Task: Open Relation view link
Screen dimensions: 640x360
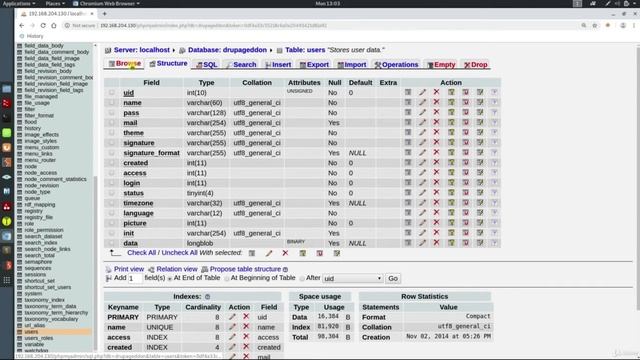Action: tap(177, 269)
